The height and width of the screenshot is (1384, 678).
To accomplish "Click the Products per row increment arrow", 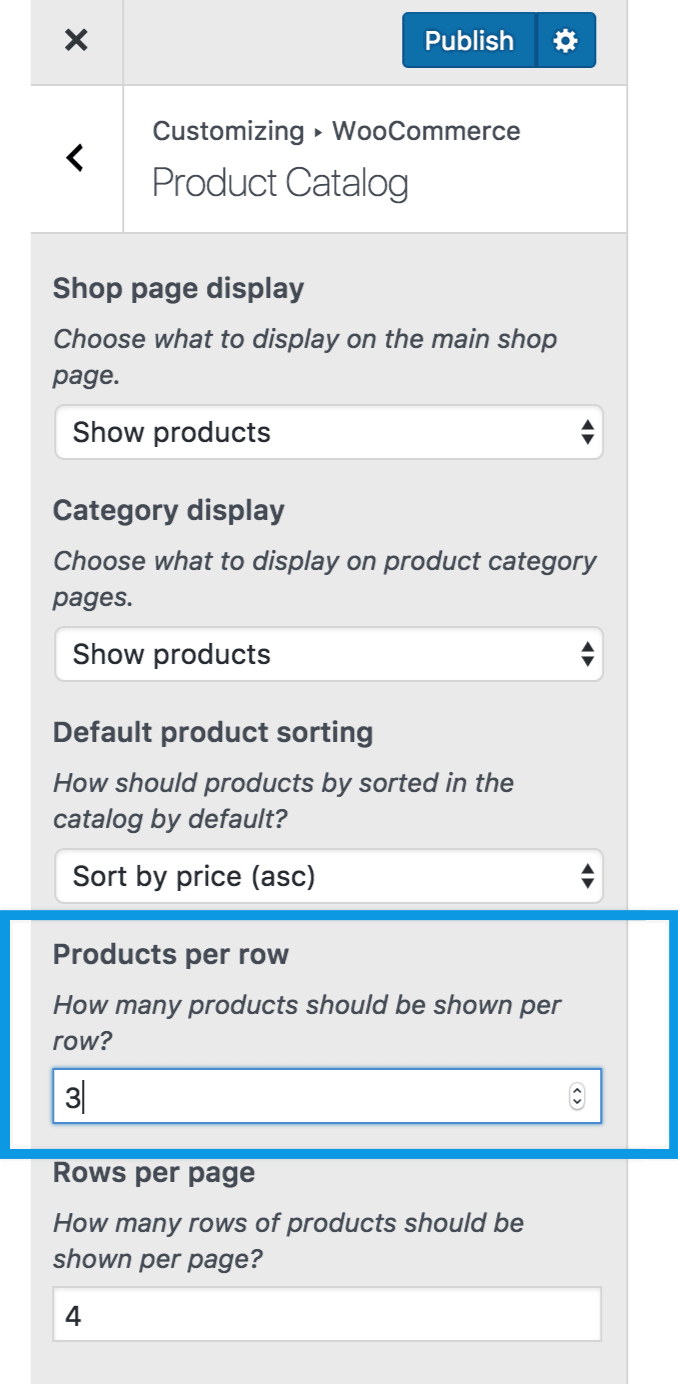I will click(577, 1091).
